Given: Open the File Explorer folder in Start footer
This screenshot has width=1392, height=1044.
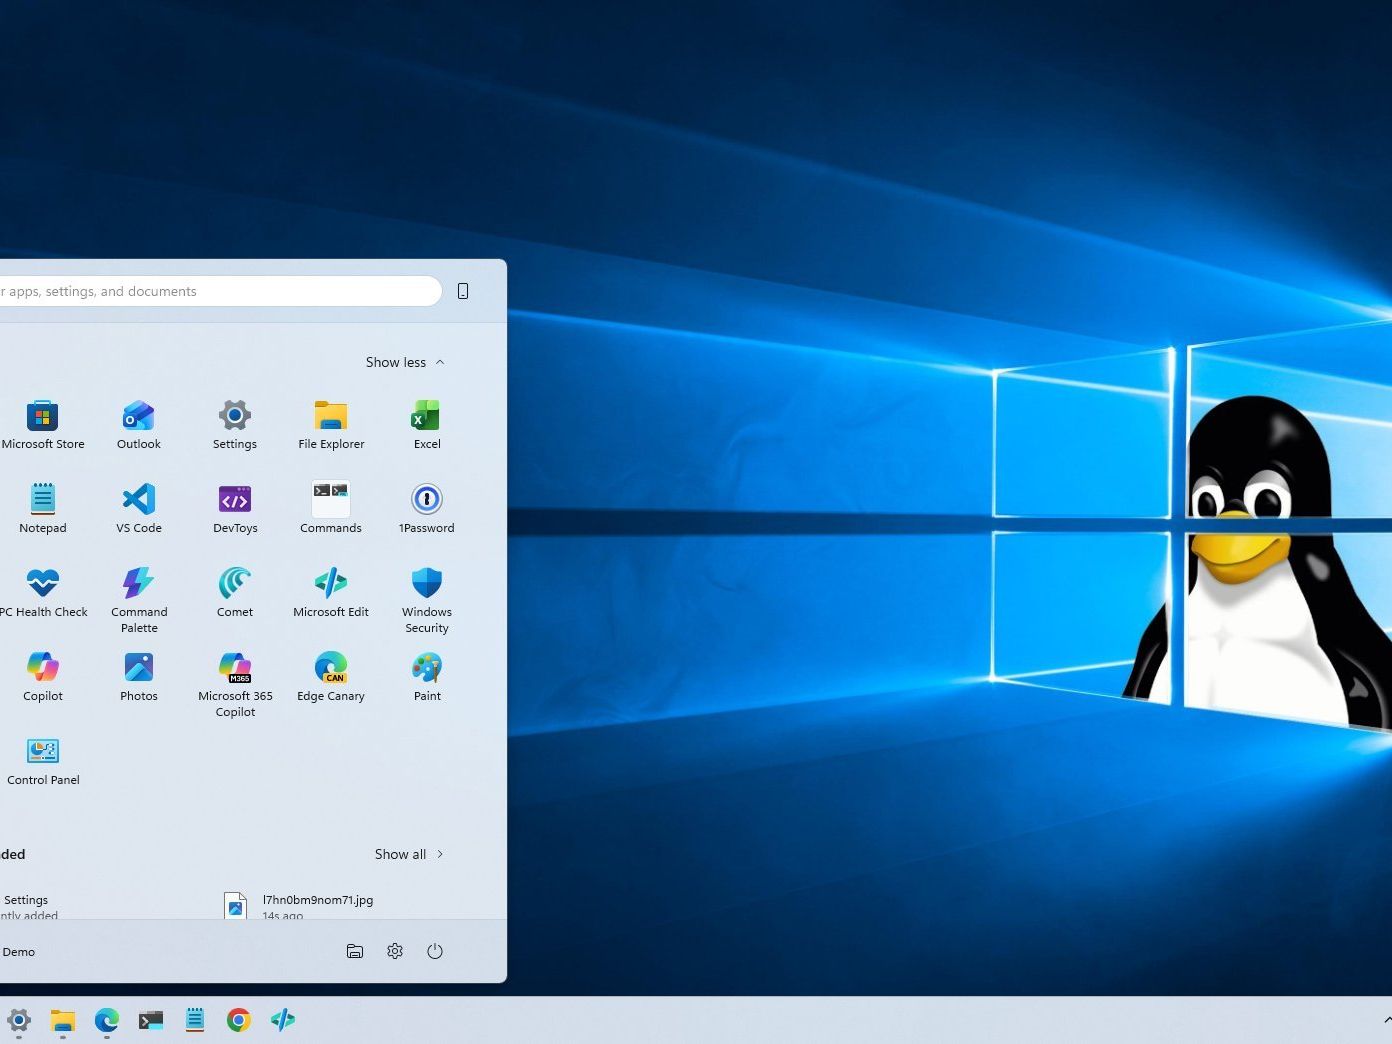Looking at the screenshot, I should [355, 952].
